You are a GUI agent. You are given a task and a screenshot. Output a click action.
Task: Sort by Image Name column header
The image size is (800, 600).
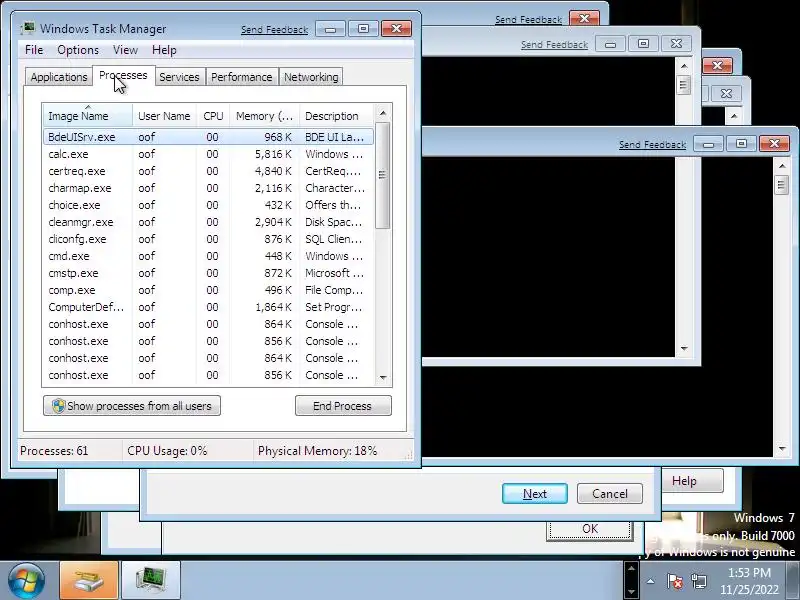pos(88,116)
